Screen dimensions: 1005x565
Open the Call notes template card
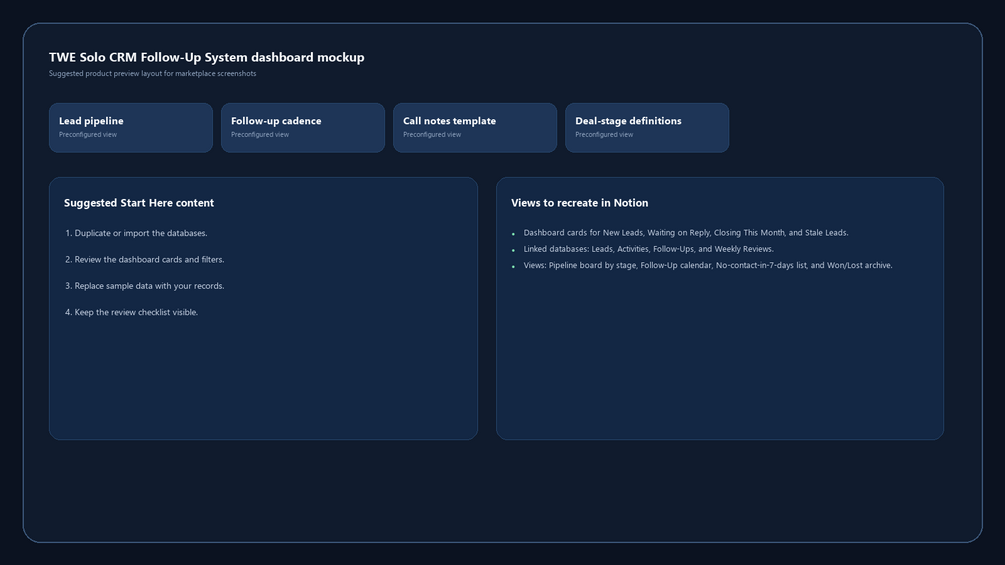point(475,127)
